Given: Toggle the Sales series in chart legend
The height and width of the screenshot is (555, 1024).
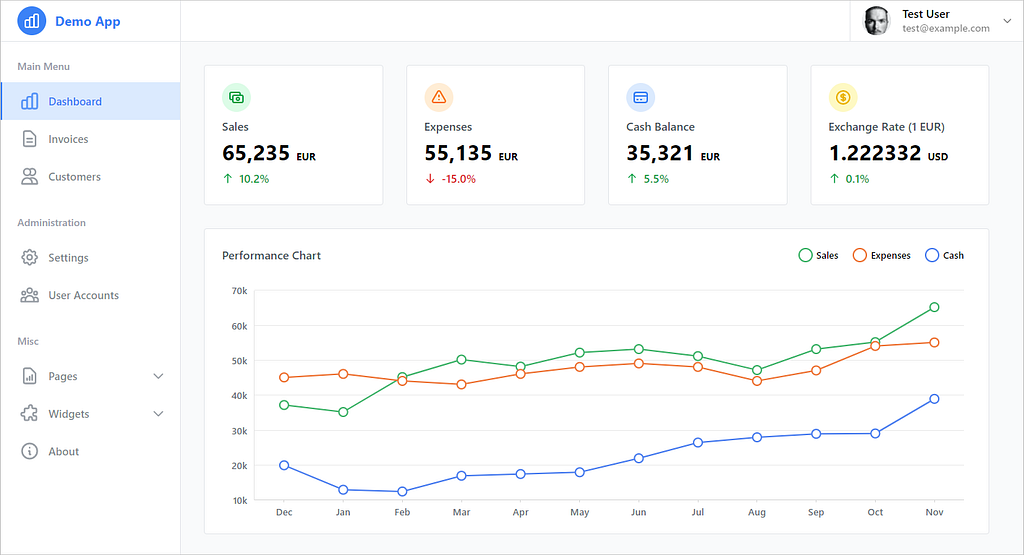Looking at the screenshot, I should [x=818, y=255].
